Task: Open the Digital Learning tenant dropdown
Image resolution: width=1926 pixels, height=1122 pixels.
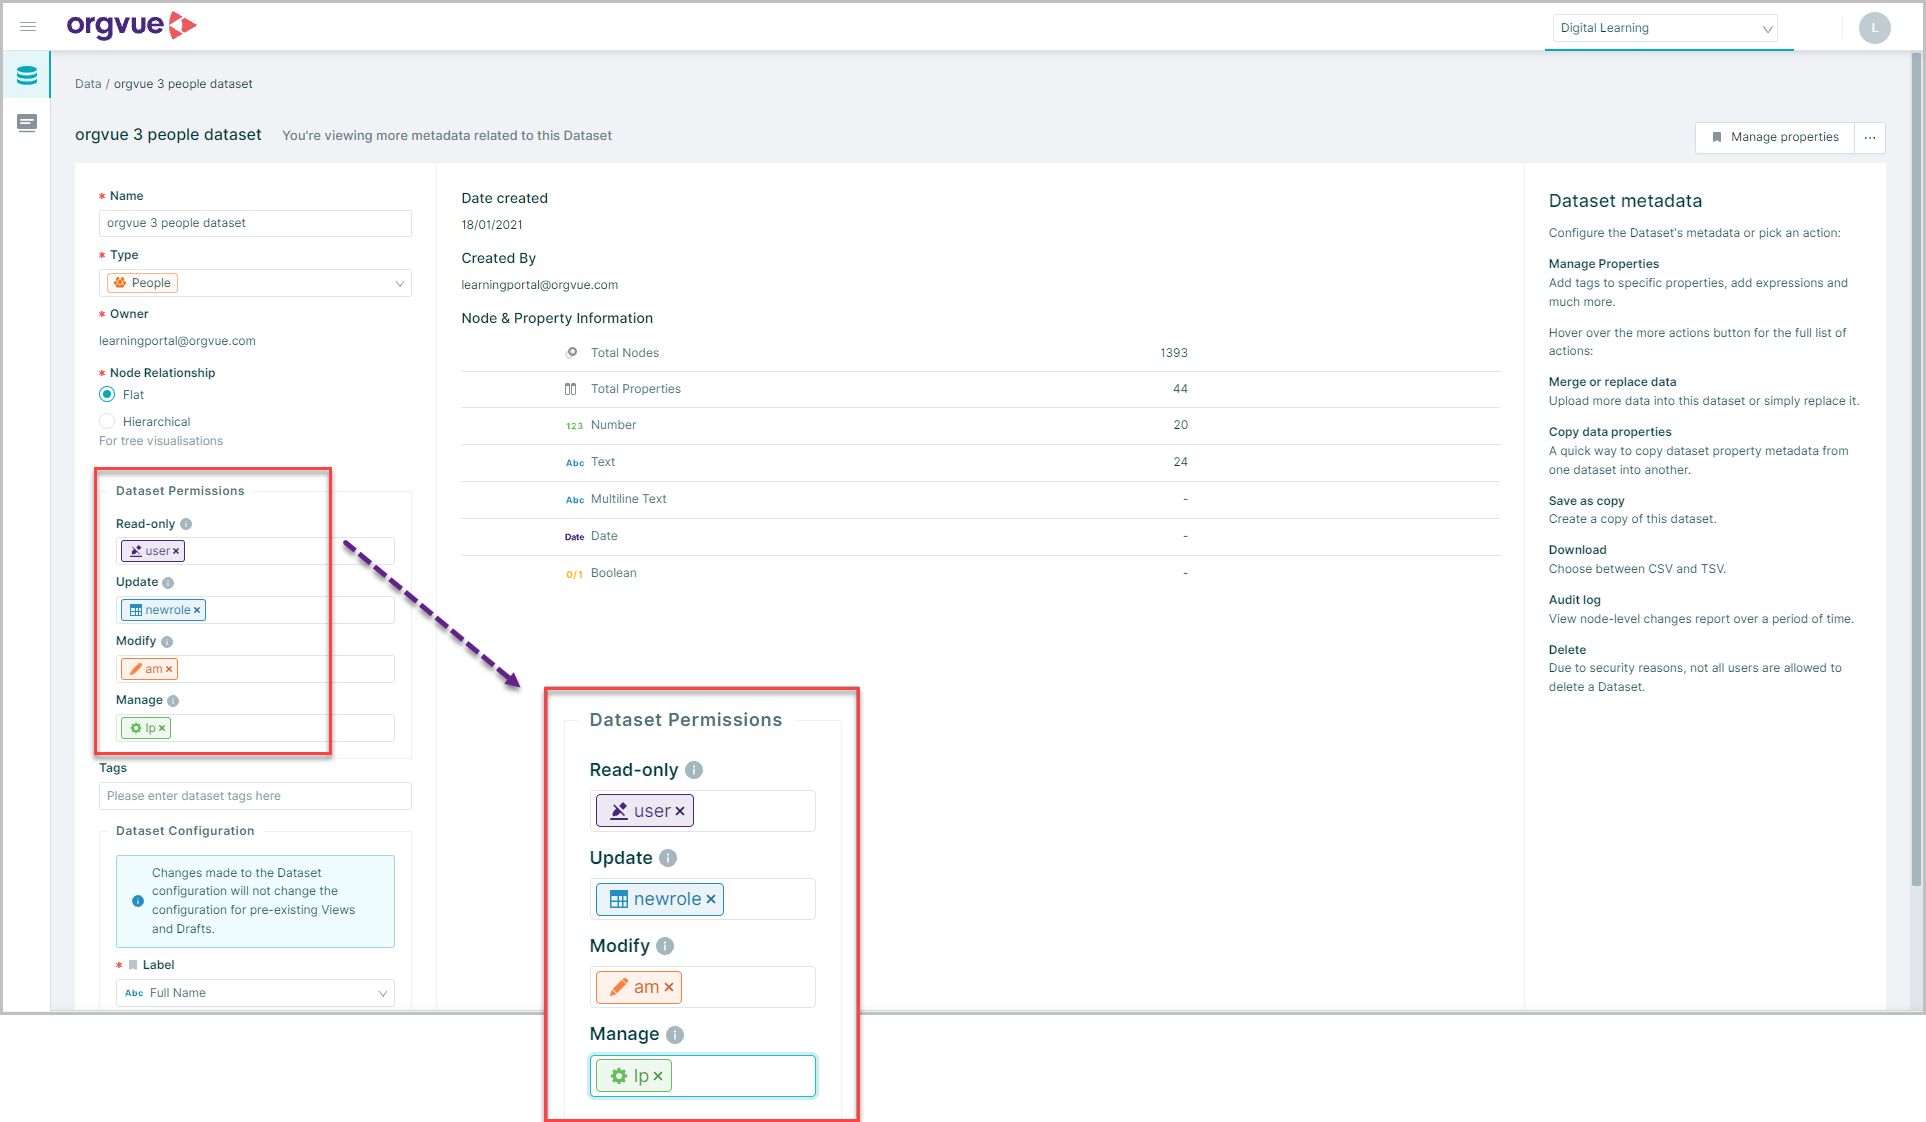Action: [x=1667, y=28]
